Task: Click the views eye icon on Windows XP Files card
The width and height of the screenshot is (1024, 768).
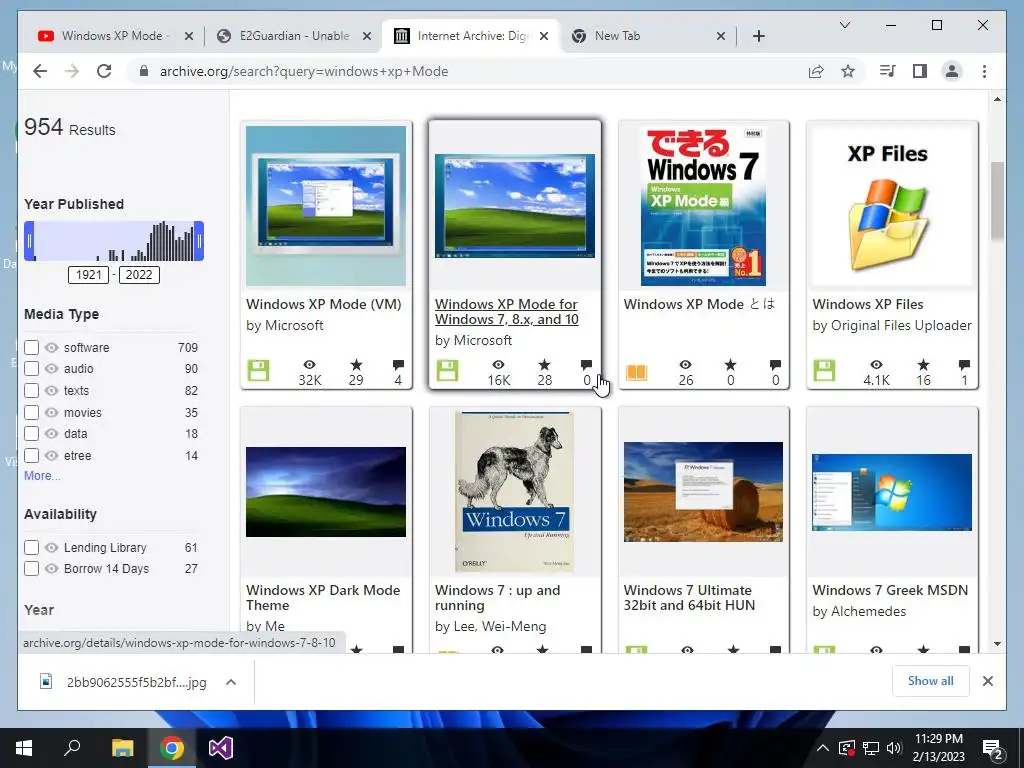Action: 876,364
